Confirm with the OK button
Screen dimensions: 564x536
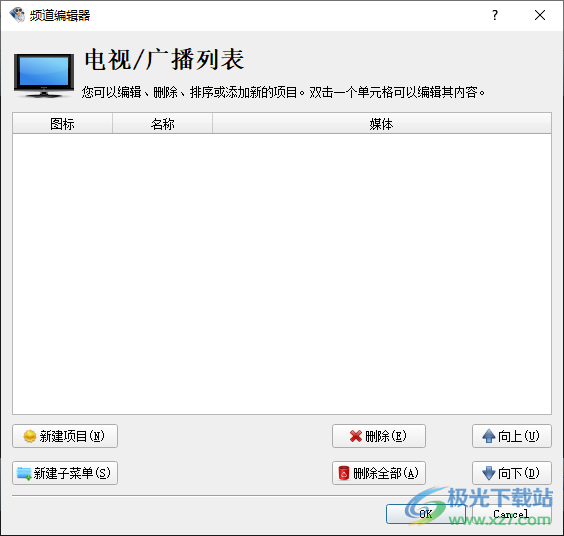(x=426, y=514)
